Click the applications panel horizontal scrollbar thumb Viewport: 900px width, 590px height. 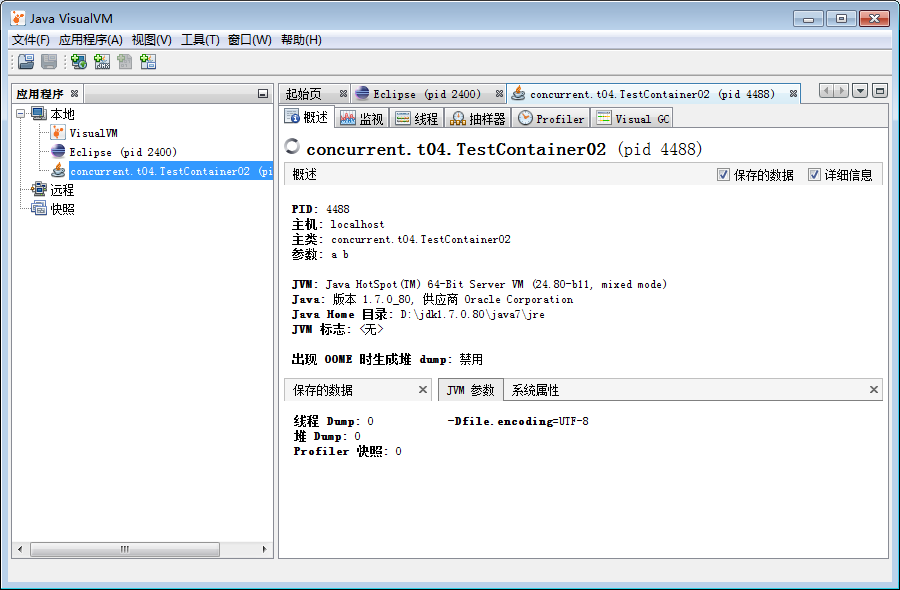point(125,549)
